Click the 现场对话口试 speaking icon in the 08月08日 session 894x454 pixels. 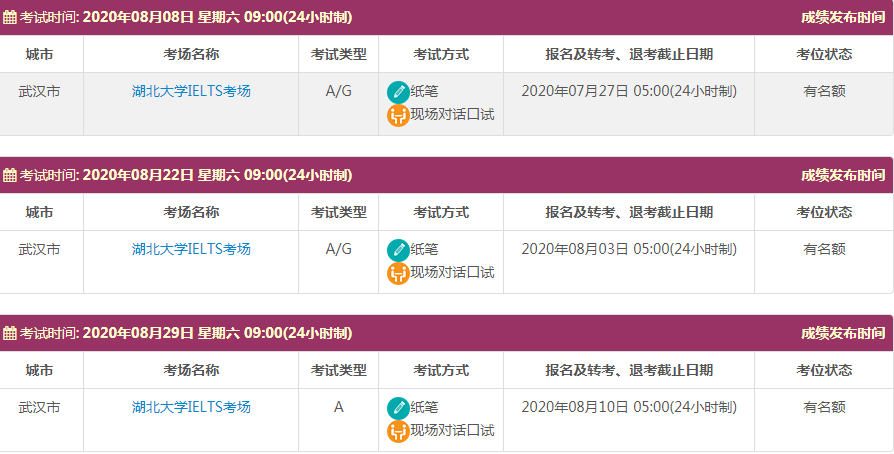(x=398, y=115)
